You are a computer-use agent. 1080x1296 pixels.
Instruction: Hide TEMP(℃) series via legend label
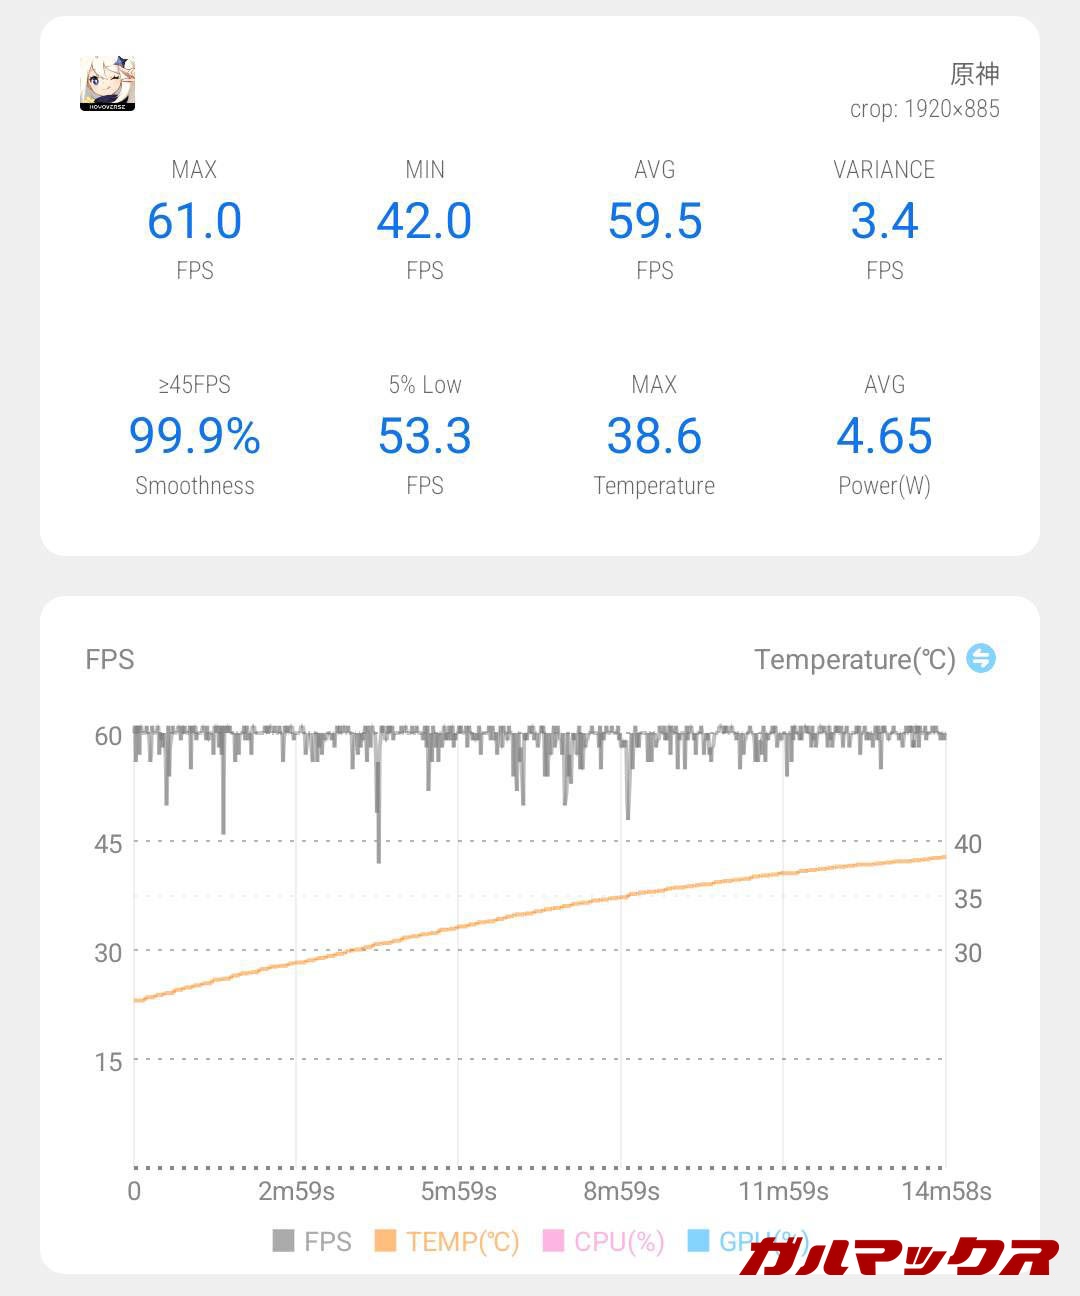click(x=463, y=1241)
